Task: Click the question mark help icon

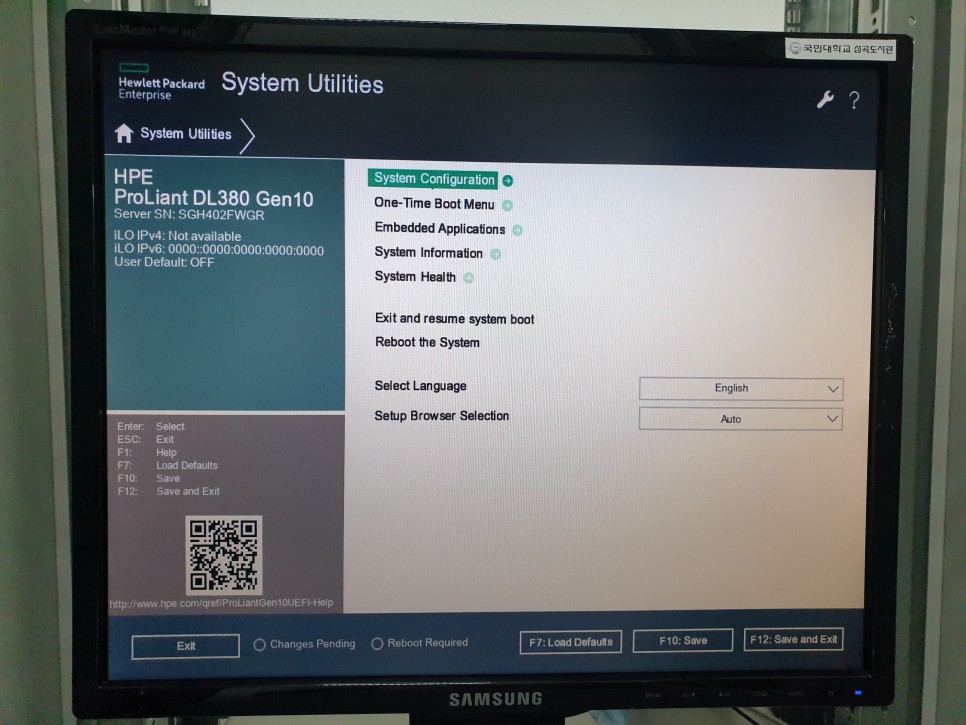Action: tap(854, 100)
